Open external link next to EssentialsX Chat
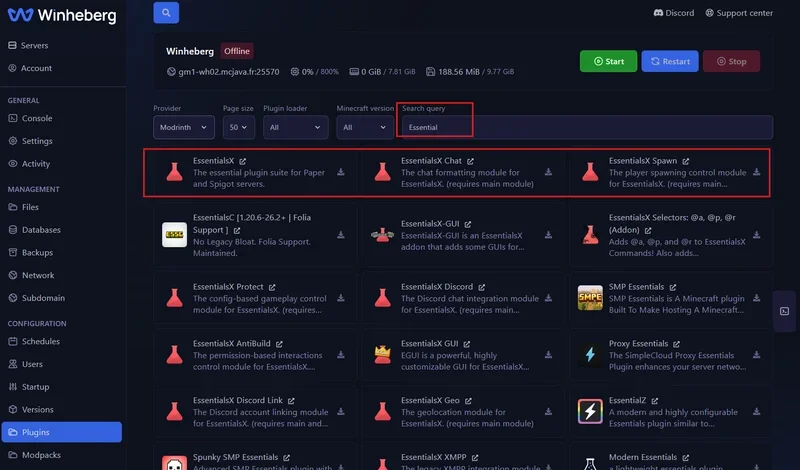This screenshot has height=470, width=800. (470, 161)
